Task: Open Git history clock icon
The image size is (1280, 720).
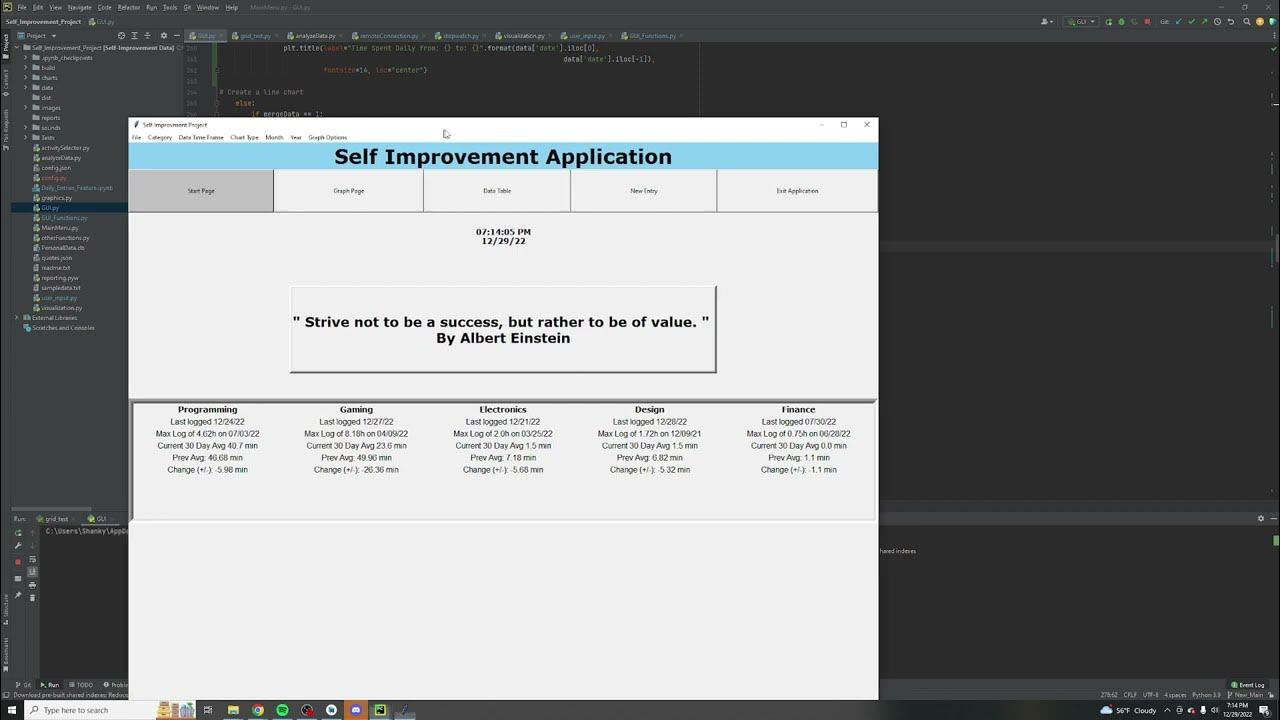Action: (x=1216, y=21)
